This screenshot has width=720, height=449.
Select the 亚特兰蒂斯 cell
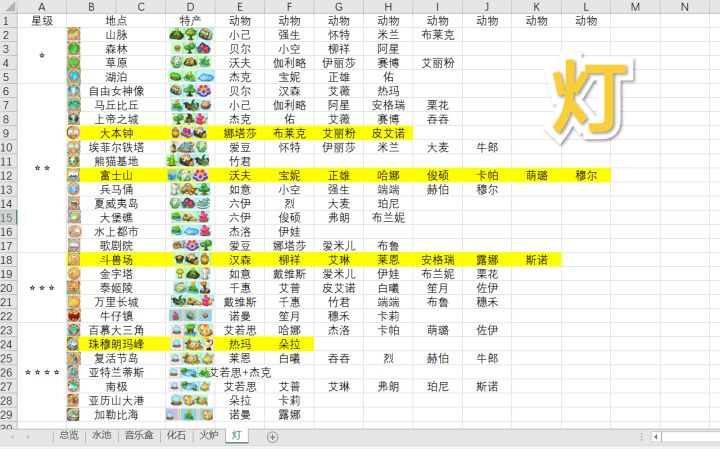point(116,372)
